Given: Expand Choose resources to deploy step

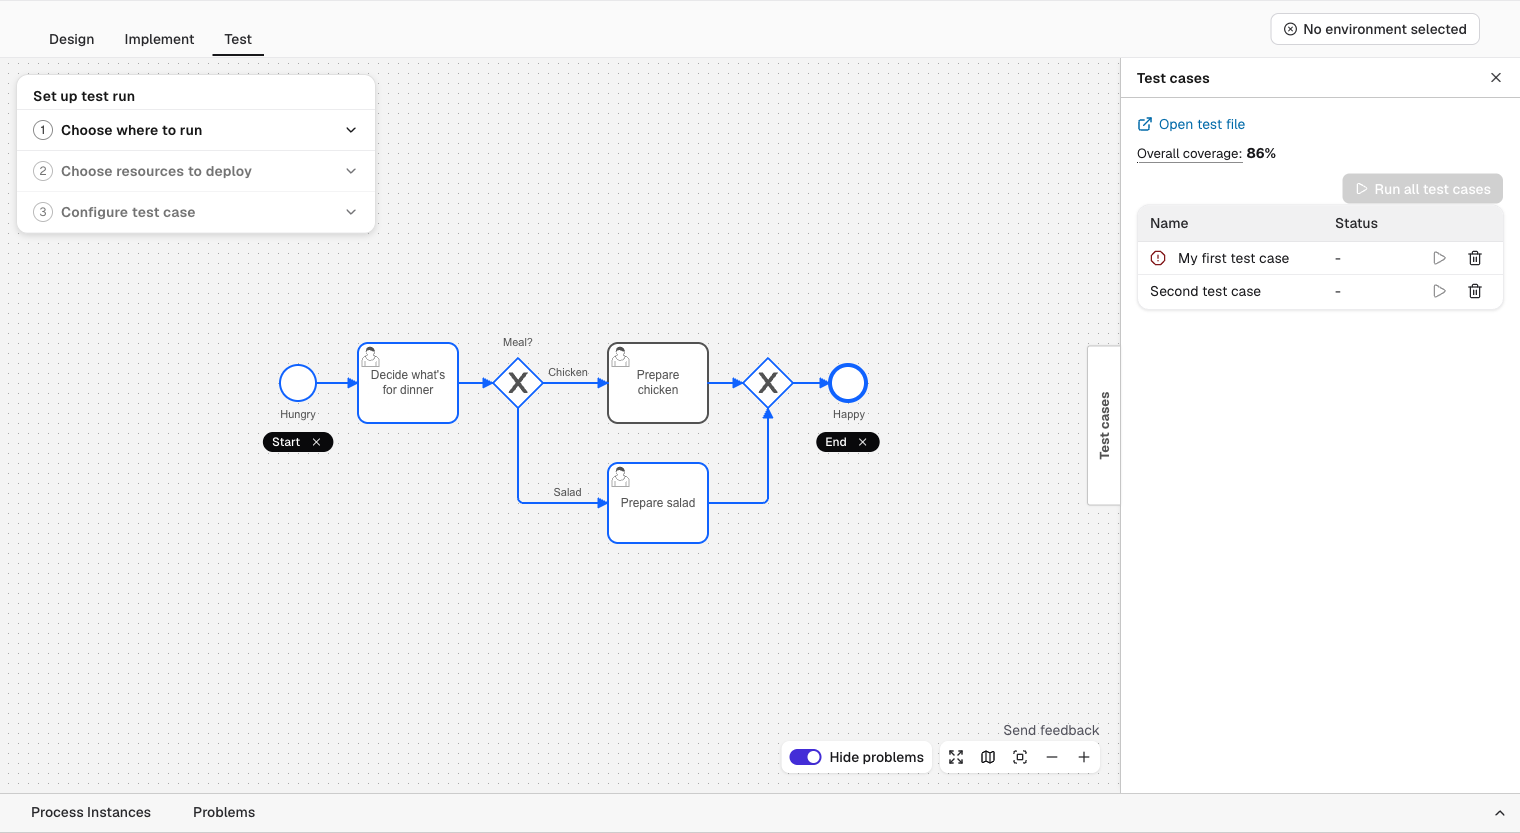Looking at the screenshot, I should click(196, 171).
